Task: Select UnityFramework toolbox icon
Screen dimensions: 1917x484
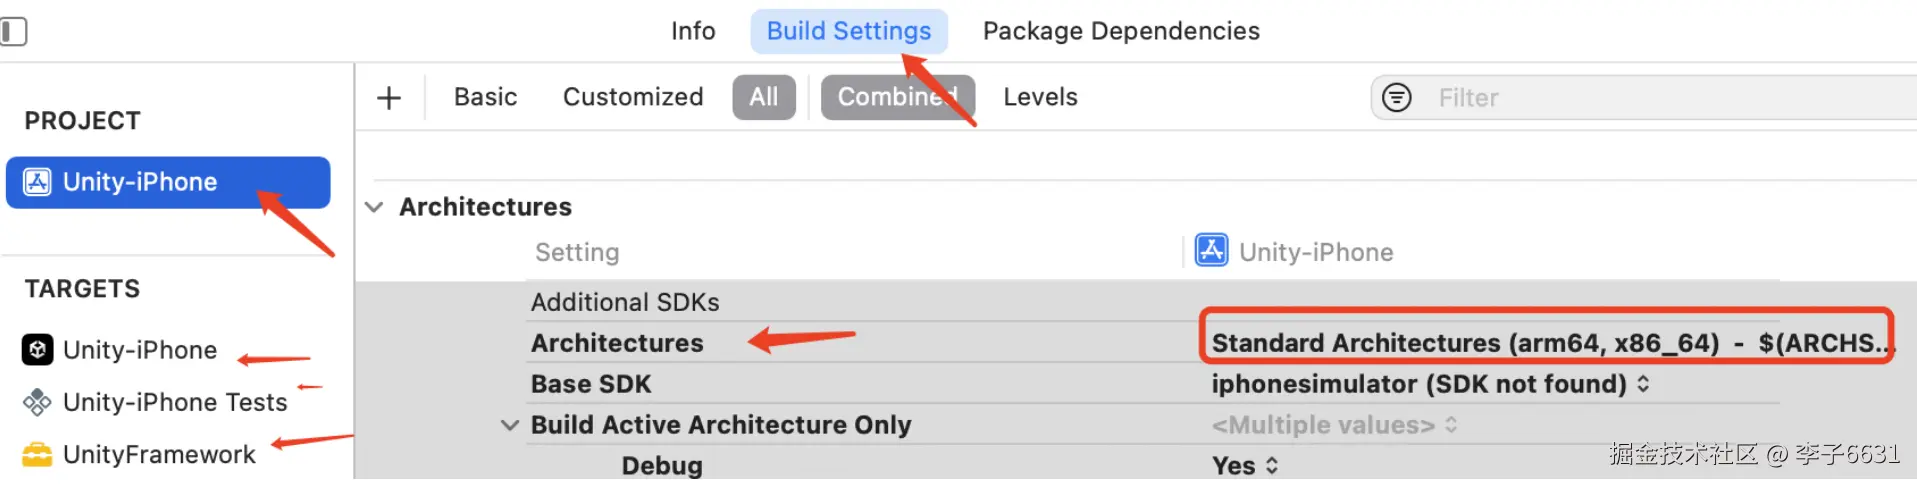Action: tap(38, 455)
